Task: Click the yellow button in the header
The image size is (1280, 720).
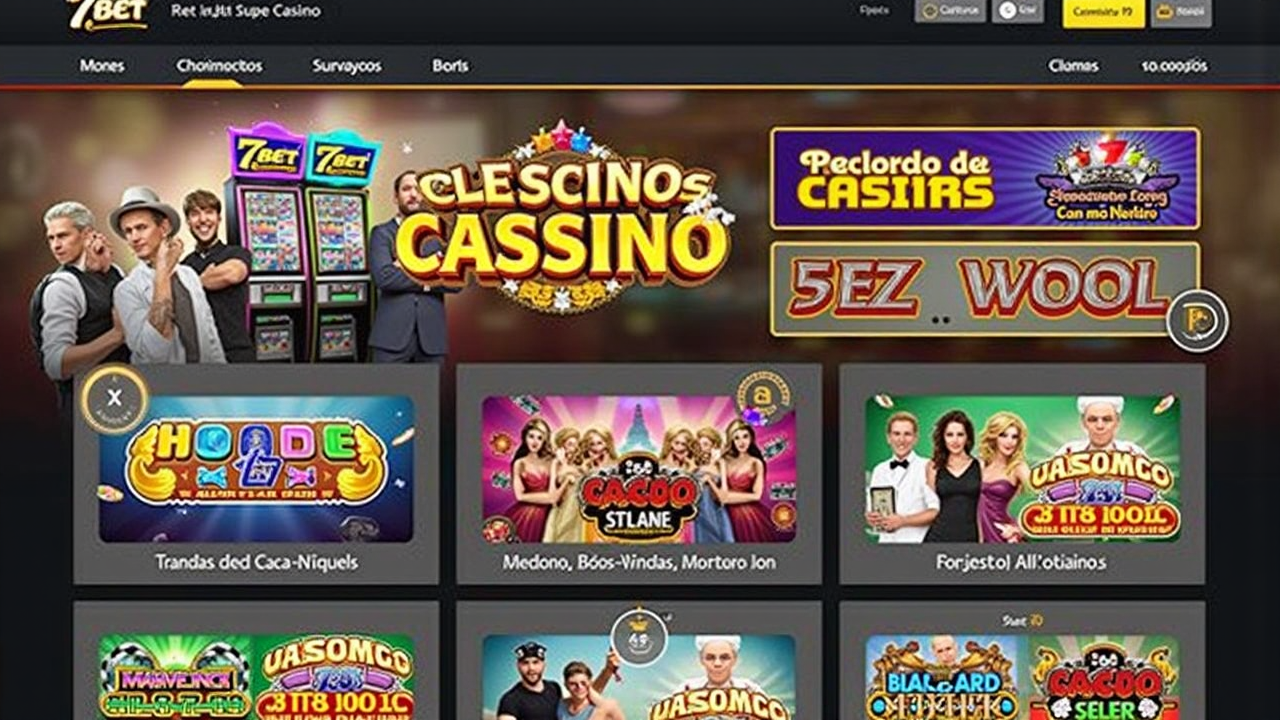Action: [x=1103, y=12]
